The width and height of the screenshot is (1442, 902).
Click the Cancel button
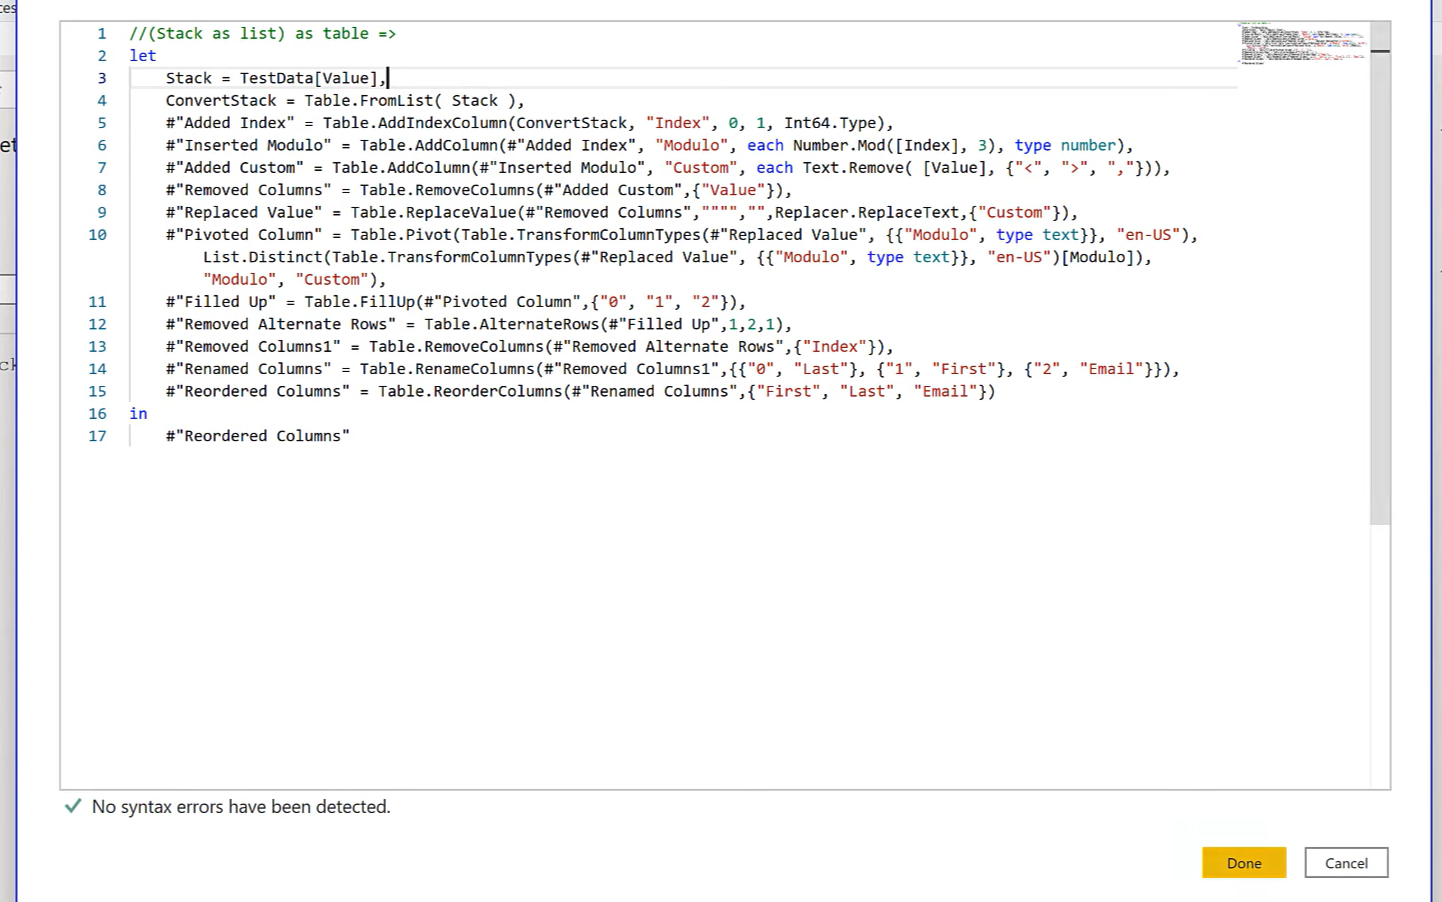click(x=1346, y=863)
